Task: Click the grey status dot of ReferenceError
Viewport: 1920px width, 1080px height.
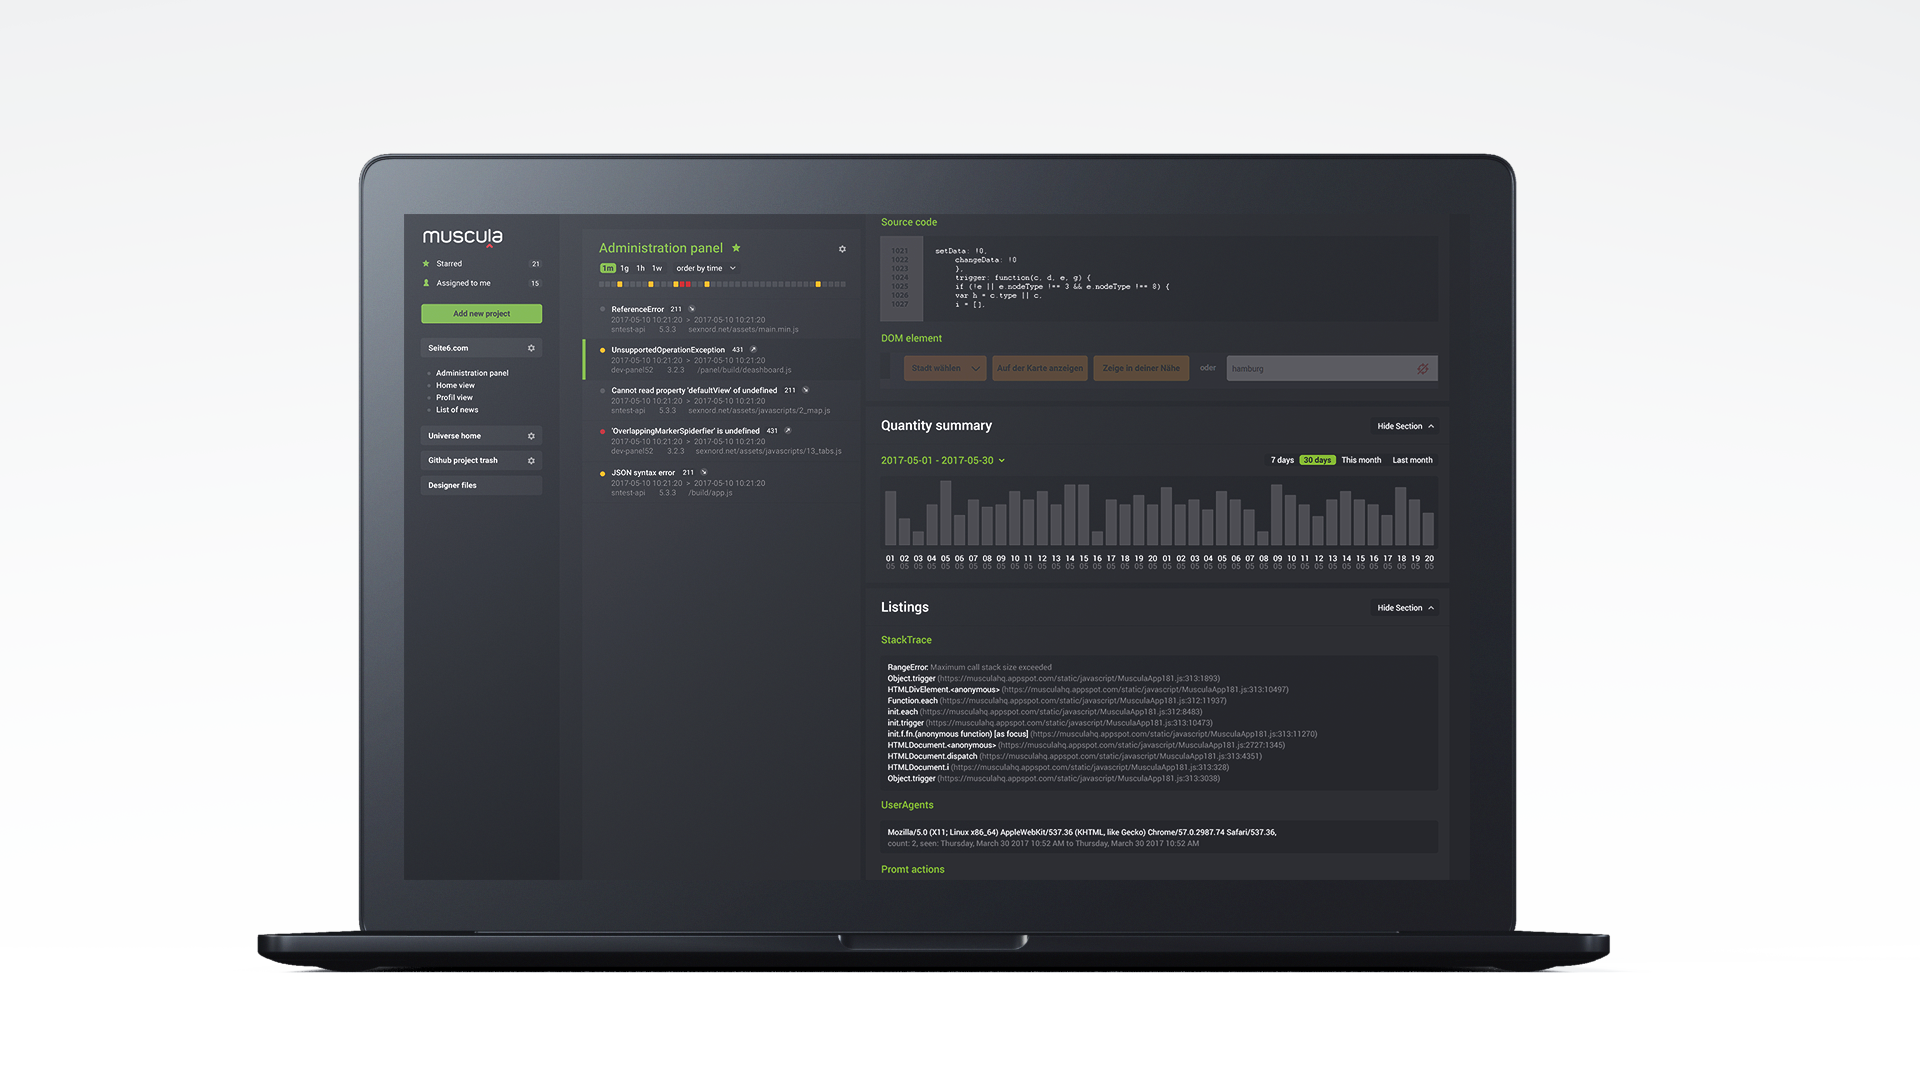Action: point(602,309)
